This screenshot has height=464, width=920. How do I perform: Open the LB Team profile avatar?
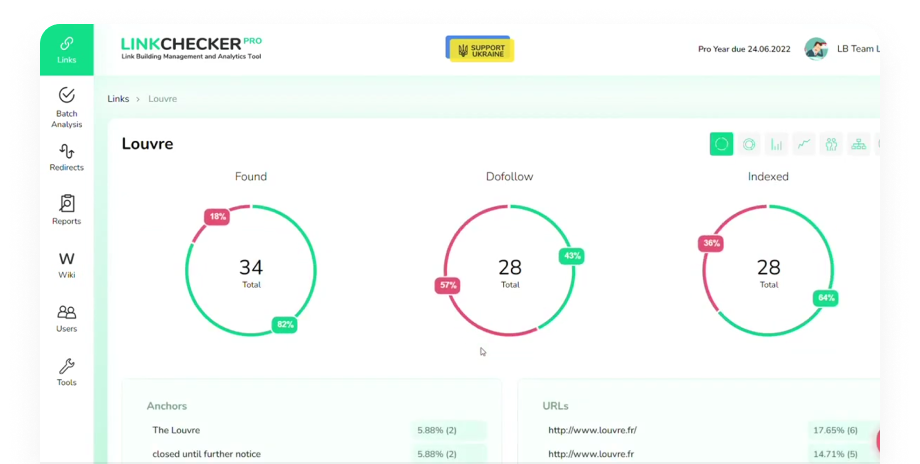(816, 49)
